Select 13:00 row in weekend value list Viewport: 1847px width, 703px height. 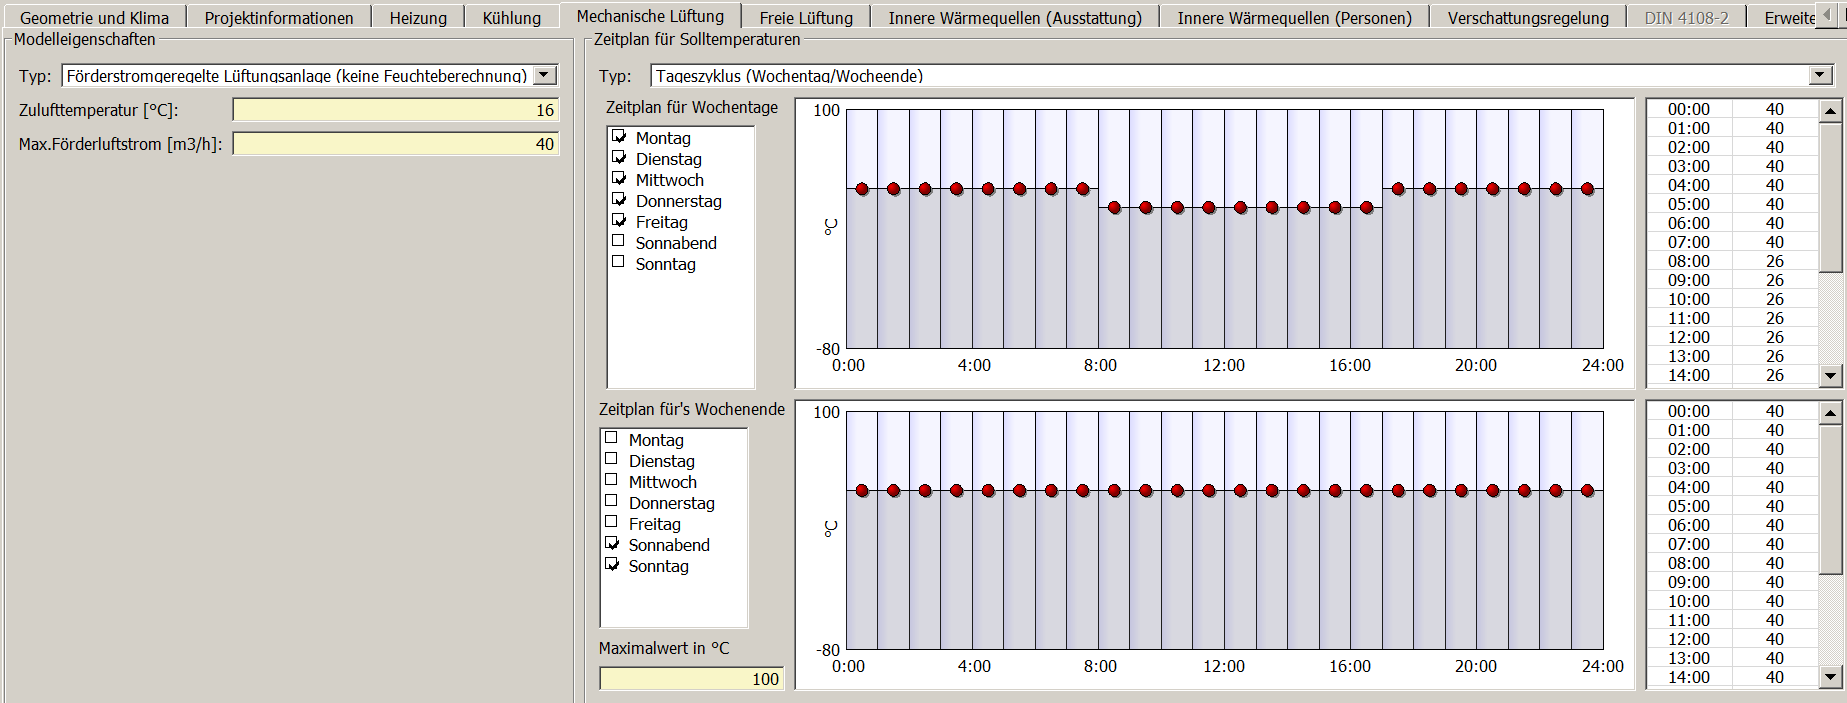(1732, 658)
